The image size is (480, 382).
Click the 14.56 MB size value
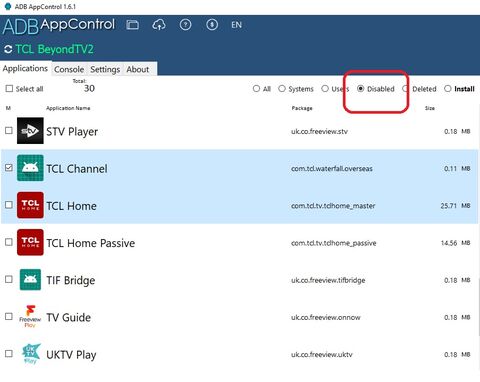[x=455, y=243]
